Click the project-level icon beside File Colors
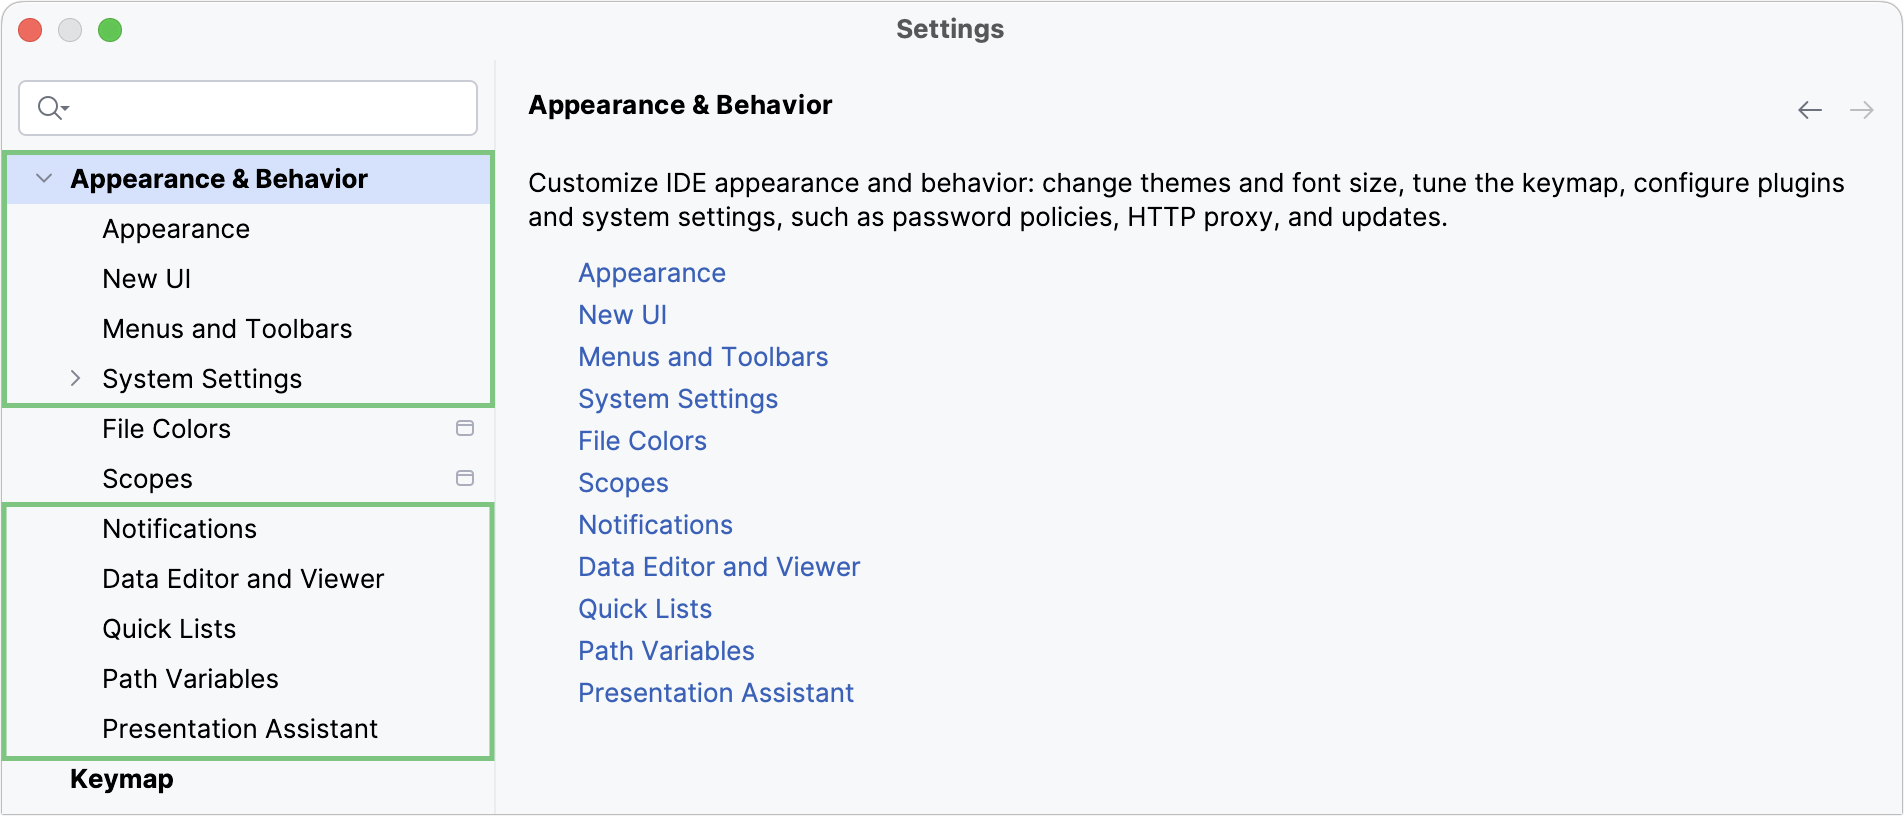 (465, 428)
